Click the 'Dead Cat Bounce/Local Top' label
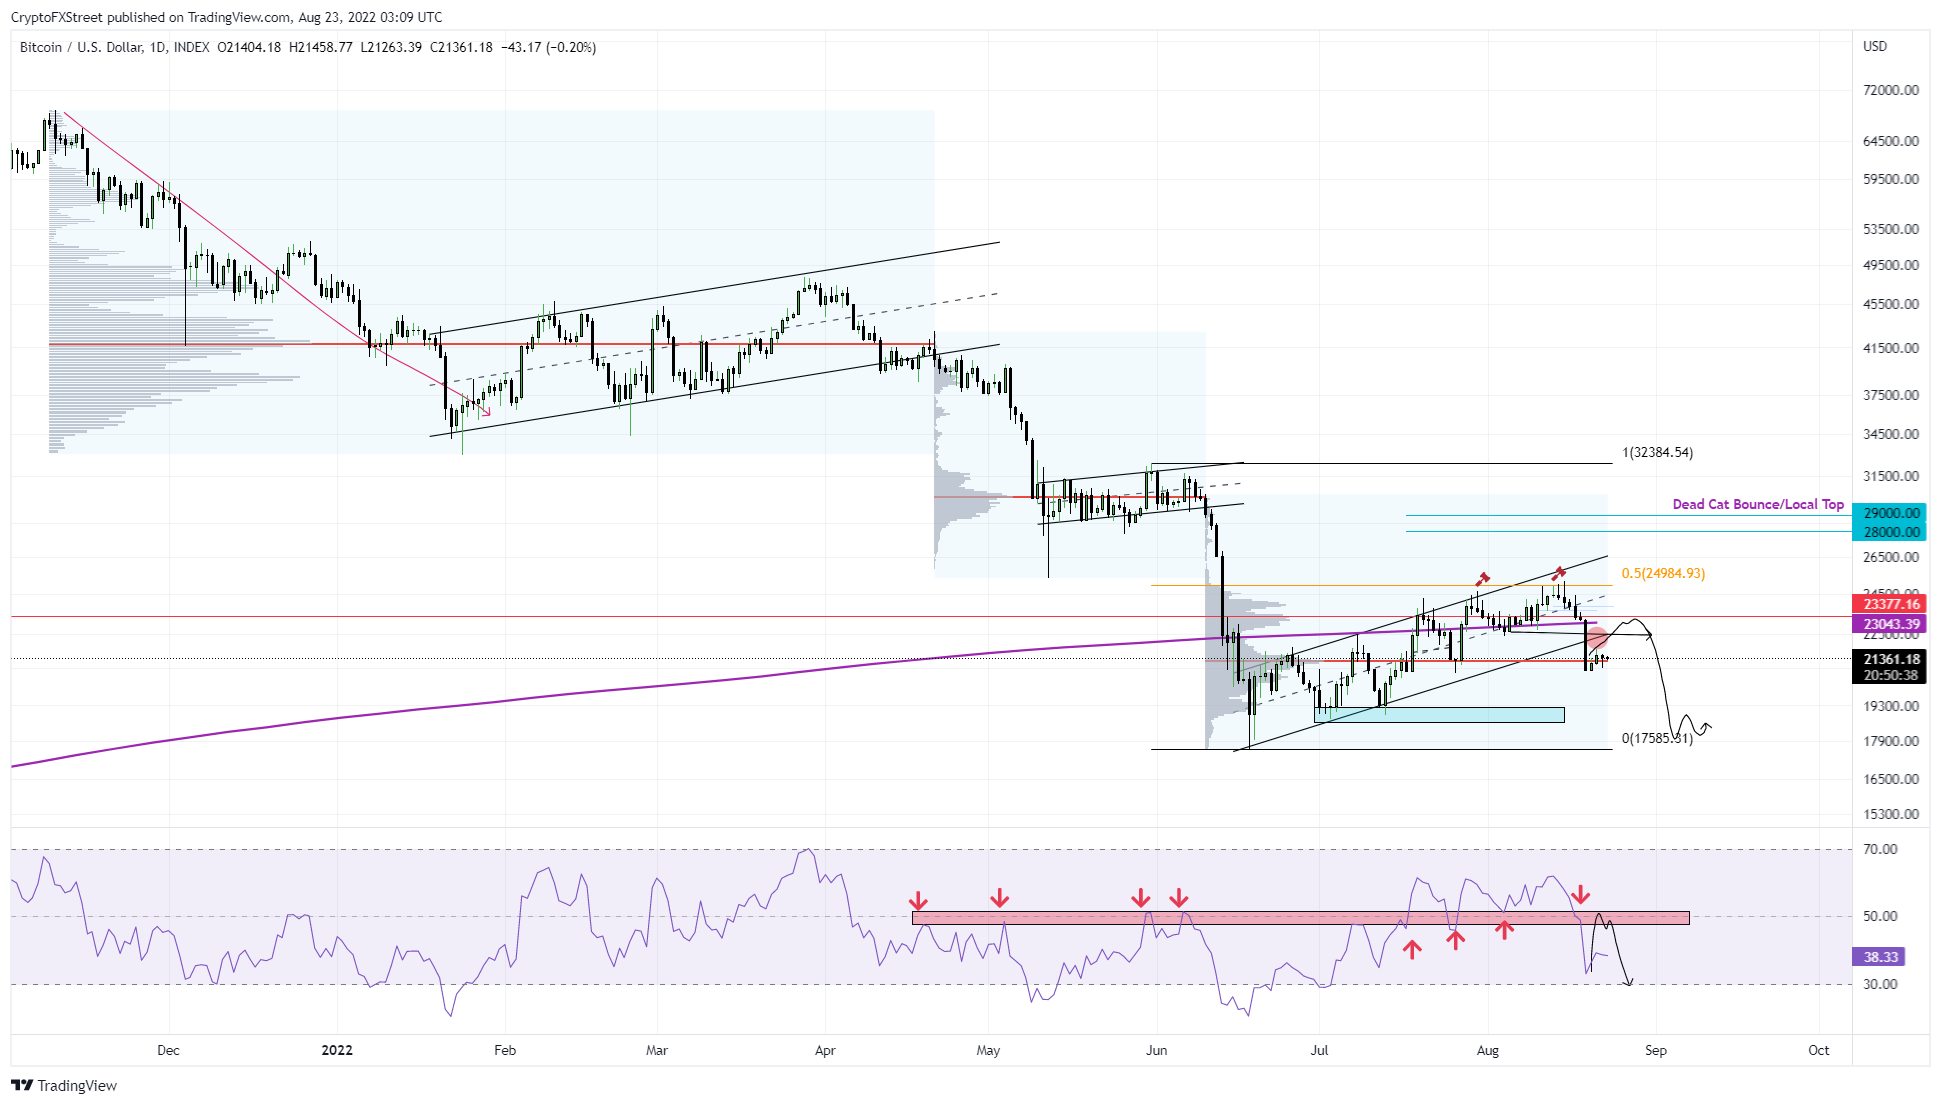 click(1758, 504)
